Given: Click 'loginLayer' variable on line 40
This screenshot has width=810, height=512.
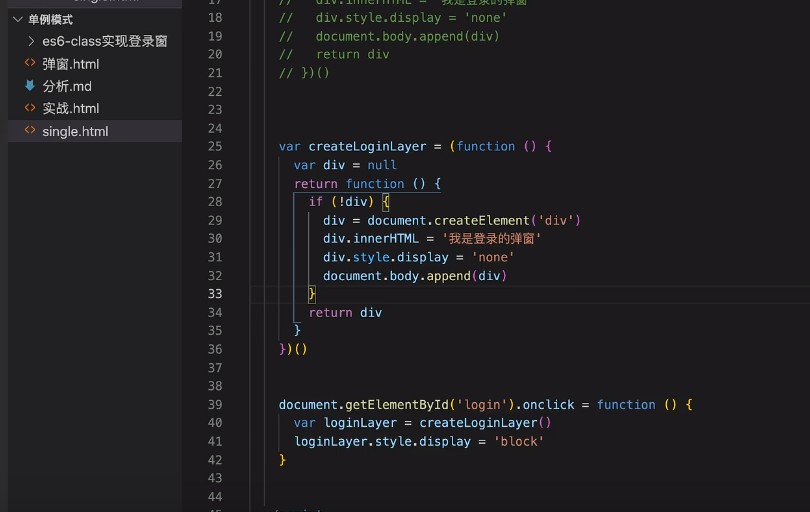Looking at the screenshot, I should pyautogui.click(x=360, y=423).
